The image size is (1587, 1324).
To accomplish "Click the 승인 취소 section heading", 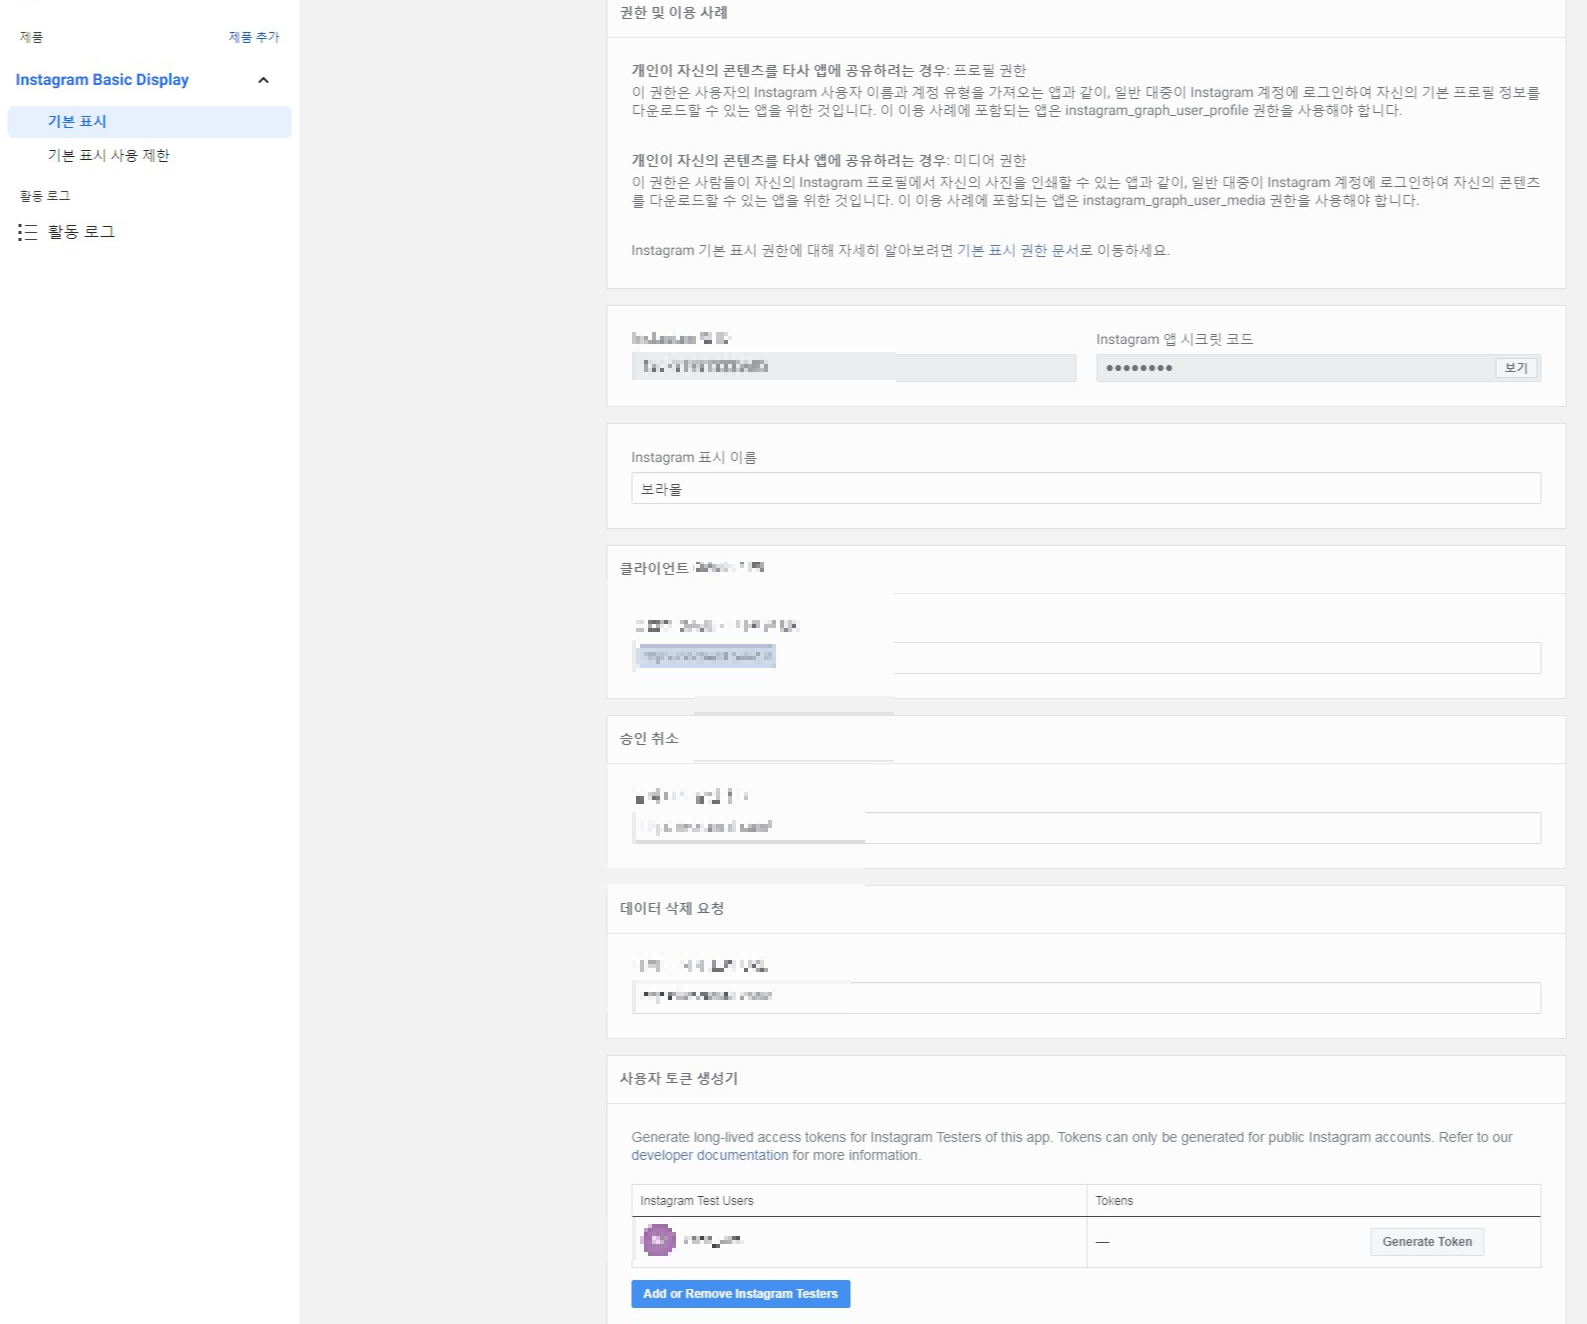I will click(648, 738).
